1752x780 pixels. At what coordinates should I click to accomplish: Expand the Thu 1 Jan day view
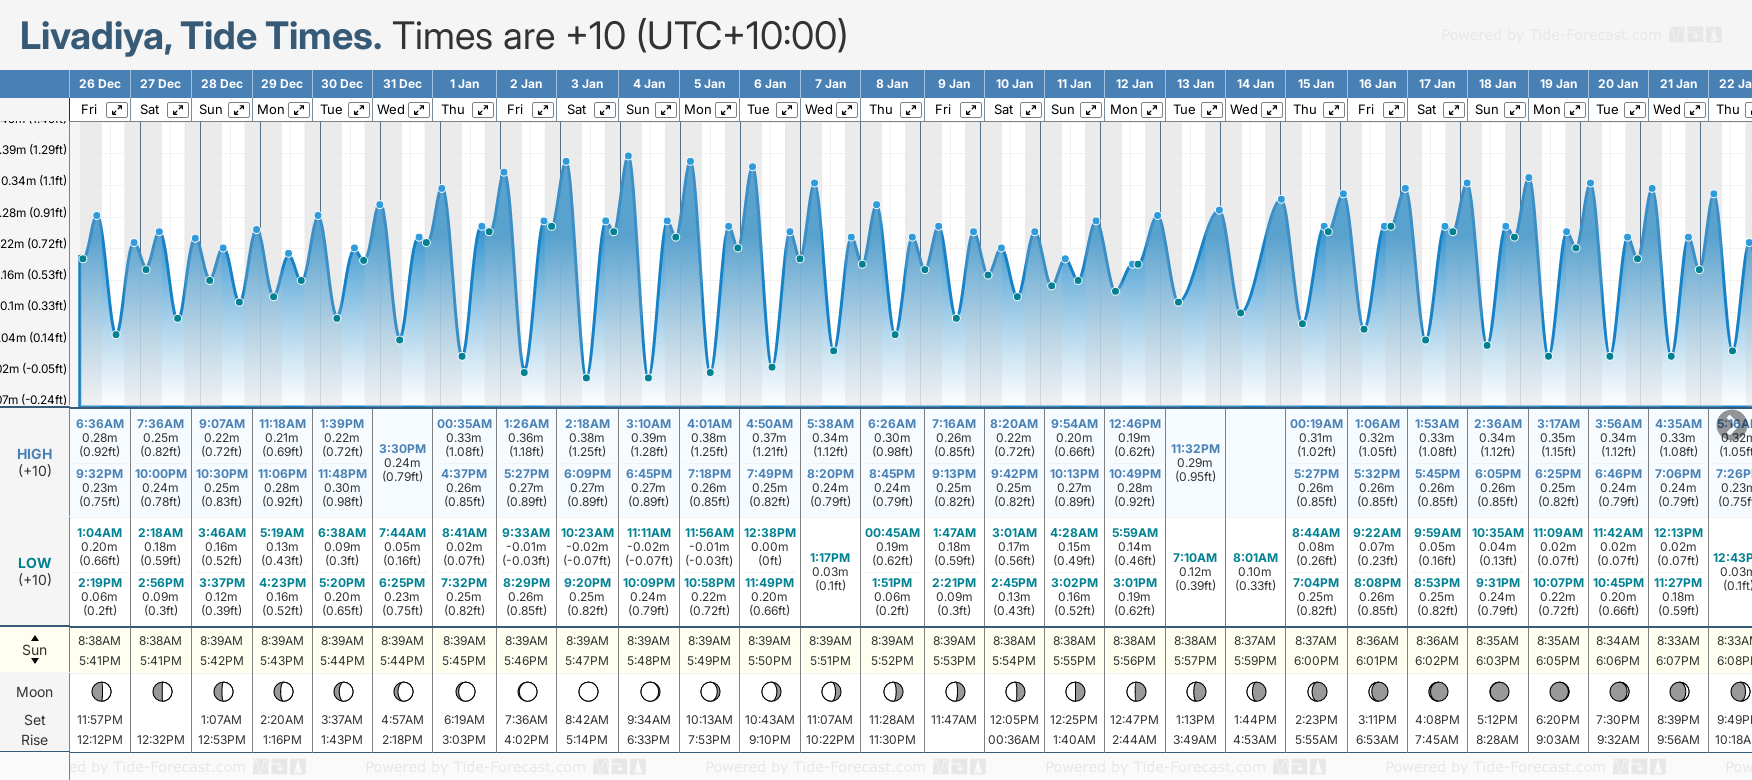483,110
